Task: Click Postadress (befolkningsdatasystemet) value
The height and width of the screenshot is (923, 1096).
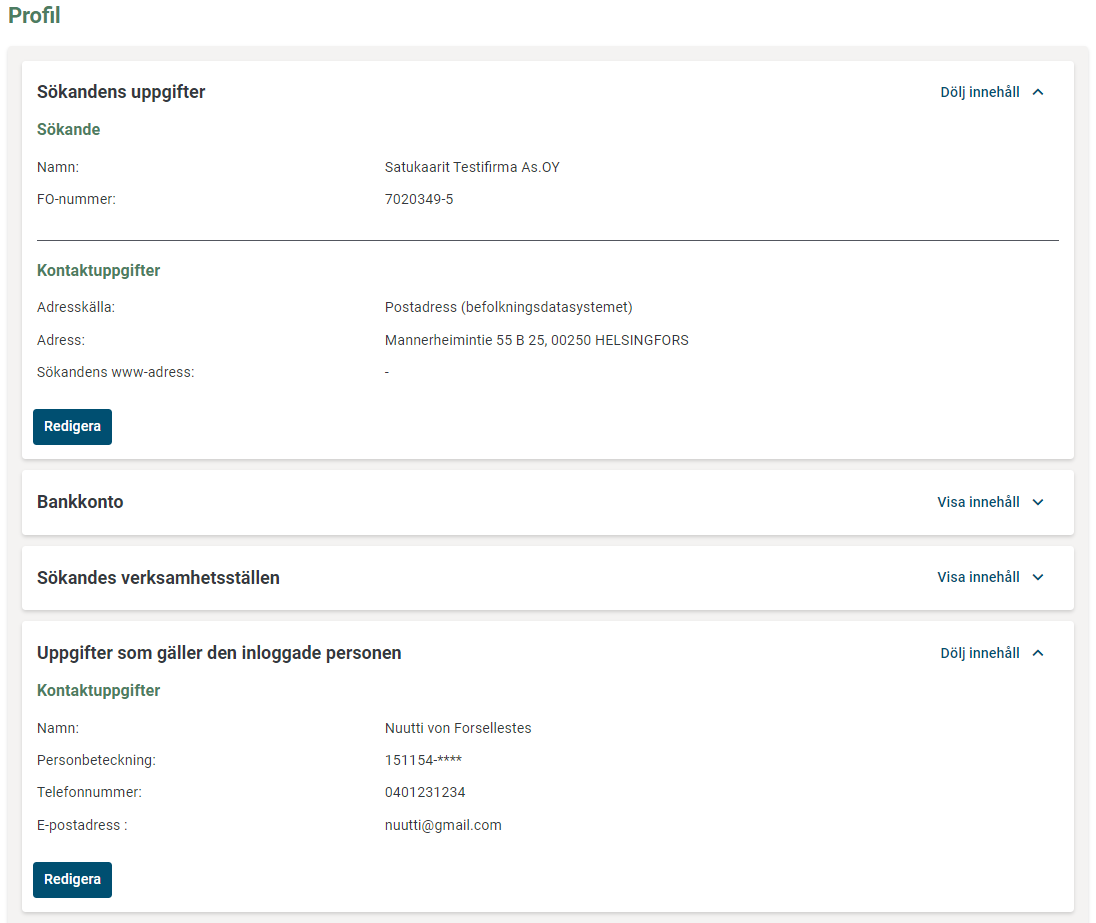Action: [508, 308]
